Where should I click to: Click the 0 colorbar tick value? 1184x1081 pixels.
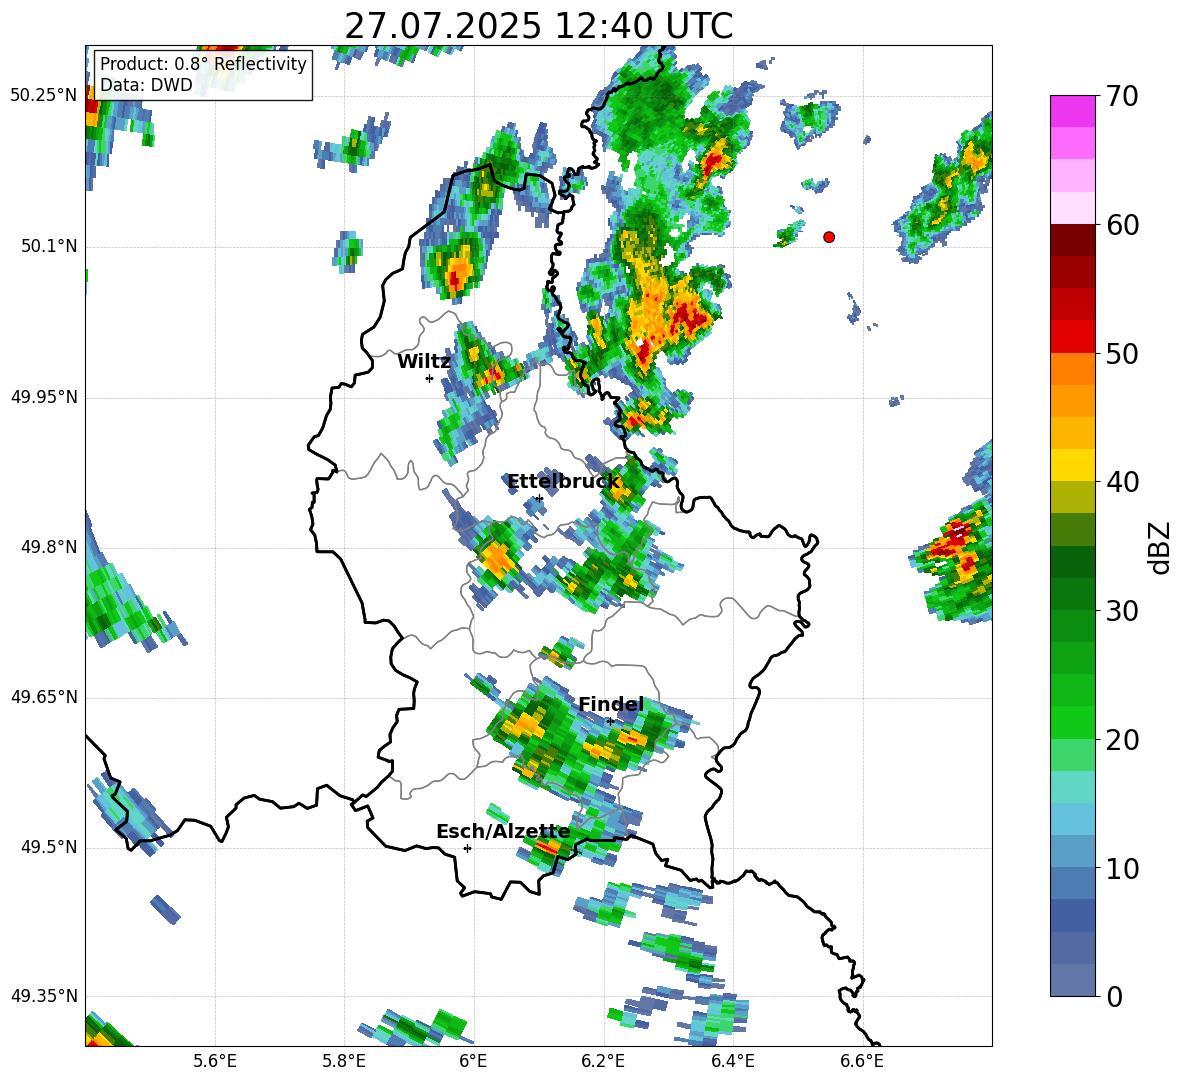1115,996
